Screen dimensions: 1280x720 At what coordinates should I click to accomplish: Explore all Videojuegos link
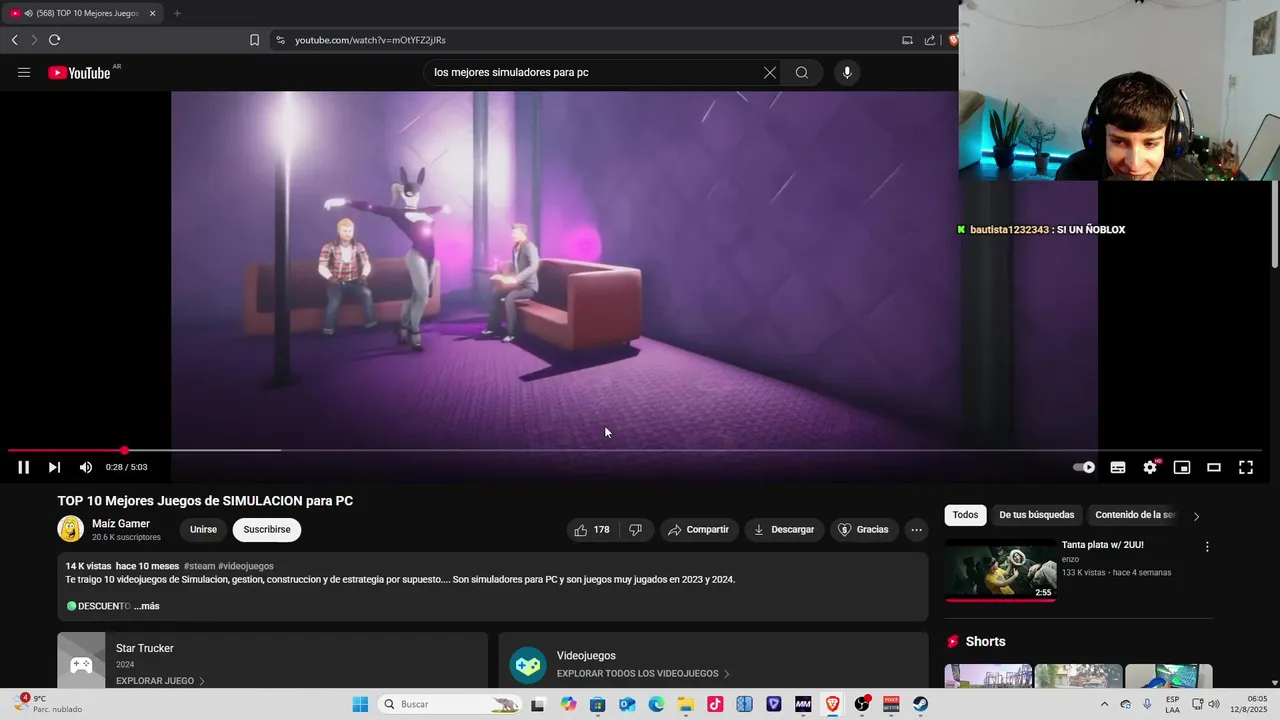(643, 674)
